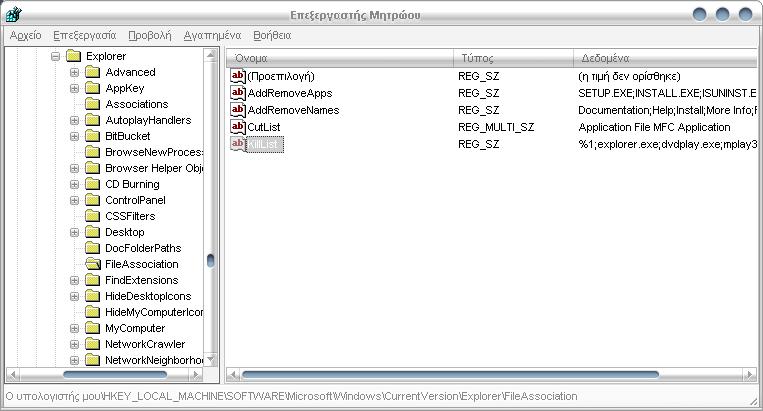
Task: Expand the FindExtensions key
Action: pos(74,281)
